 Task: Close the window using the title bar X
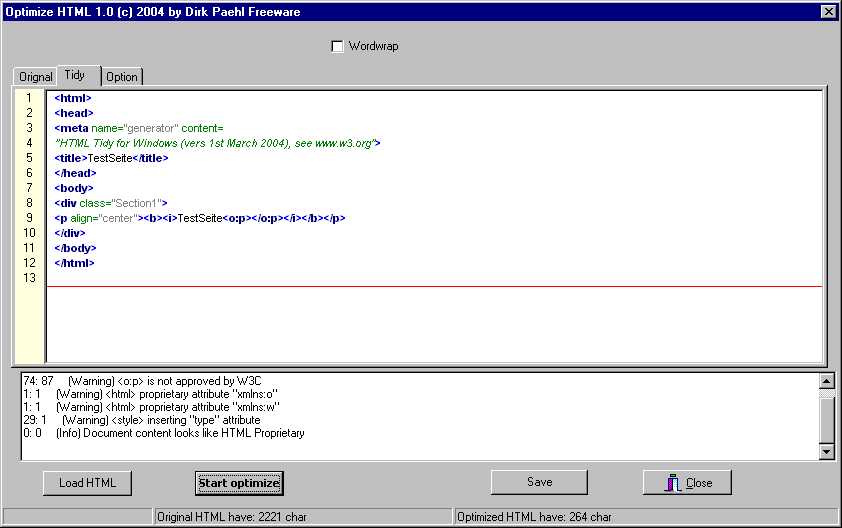[828, 12]
